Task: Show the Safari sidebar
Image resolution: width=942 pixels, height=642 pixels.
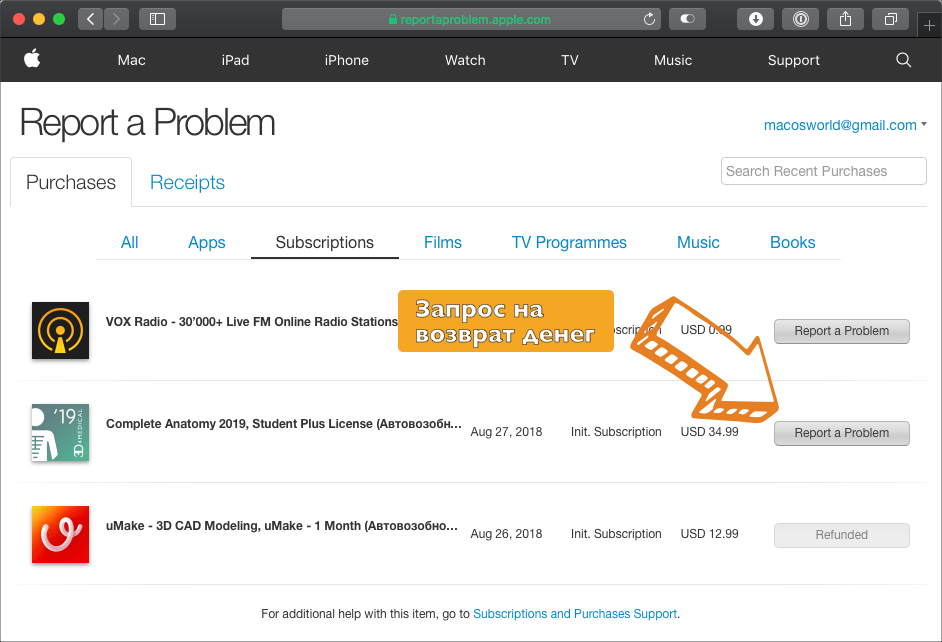Action: 157,19
